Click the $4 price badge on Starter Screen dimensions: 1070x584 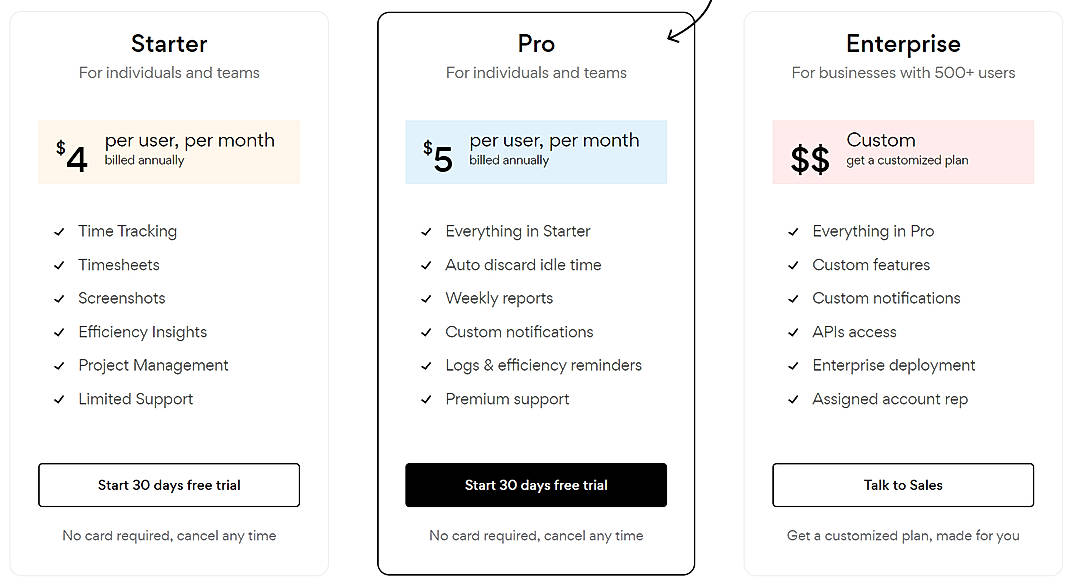click(x=168, y=152)
